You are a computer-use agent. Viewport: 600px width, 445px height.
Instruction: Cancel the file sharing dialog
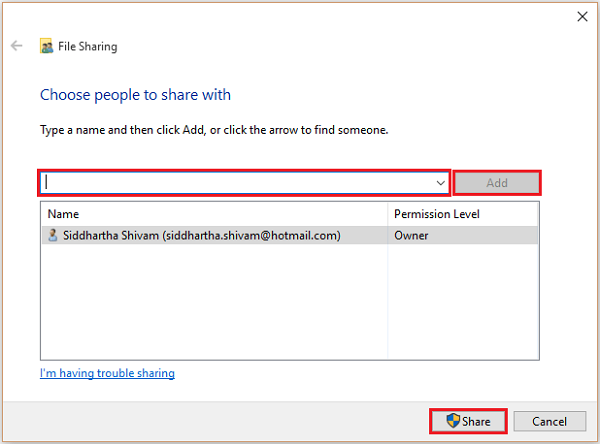(x=549, y=421)
